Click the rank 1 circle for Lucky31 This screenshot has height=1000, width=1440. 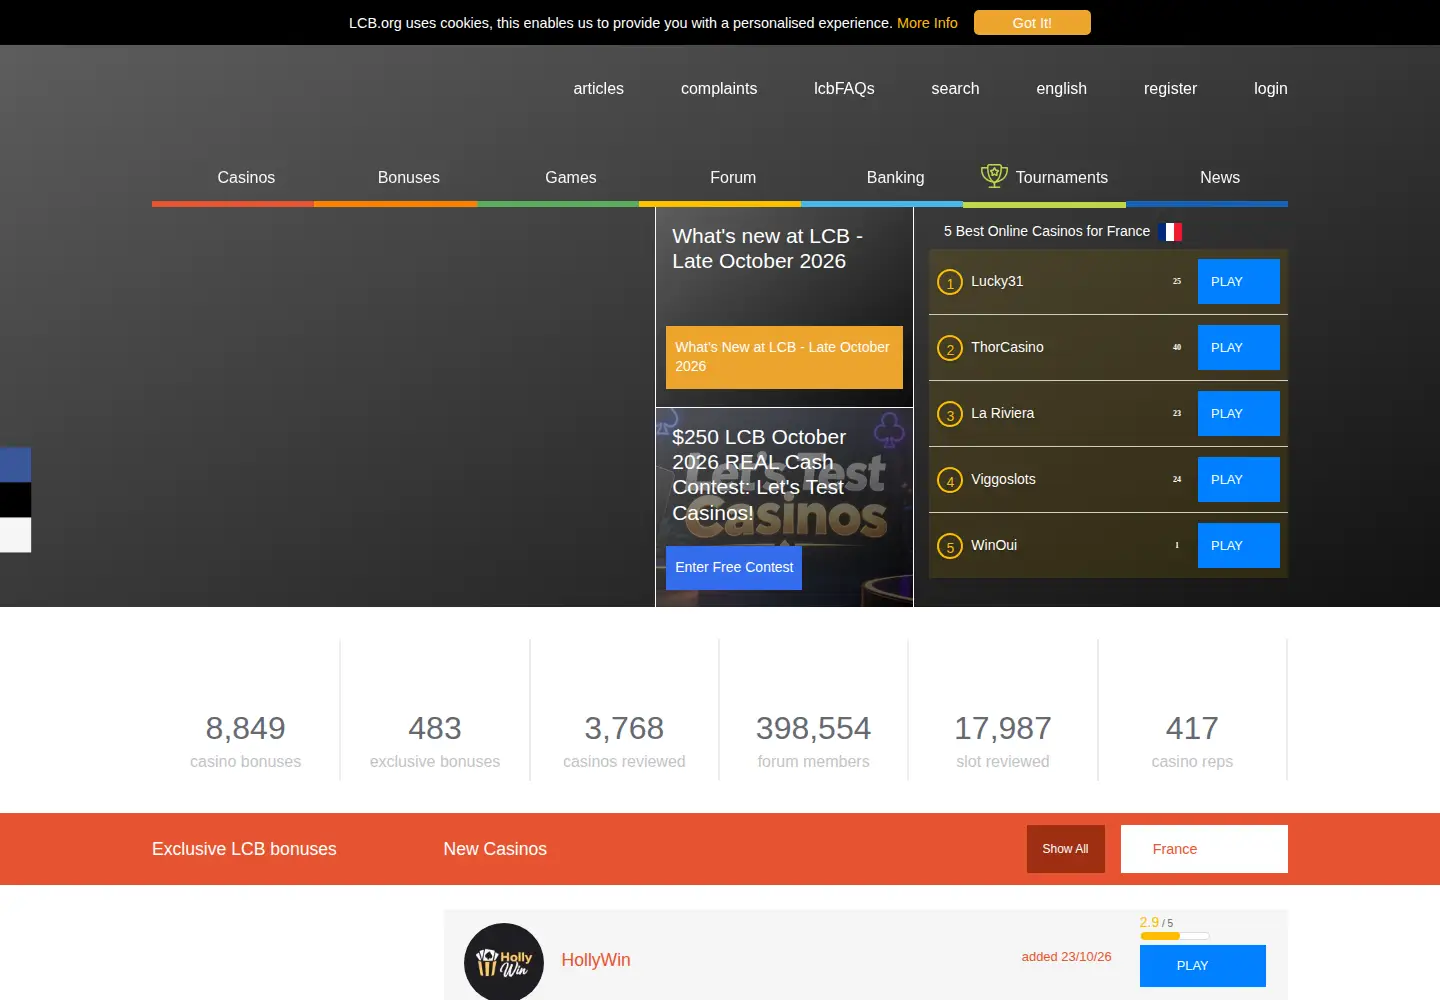coord(950,282)
